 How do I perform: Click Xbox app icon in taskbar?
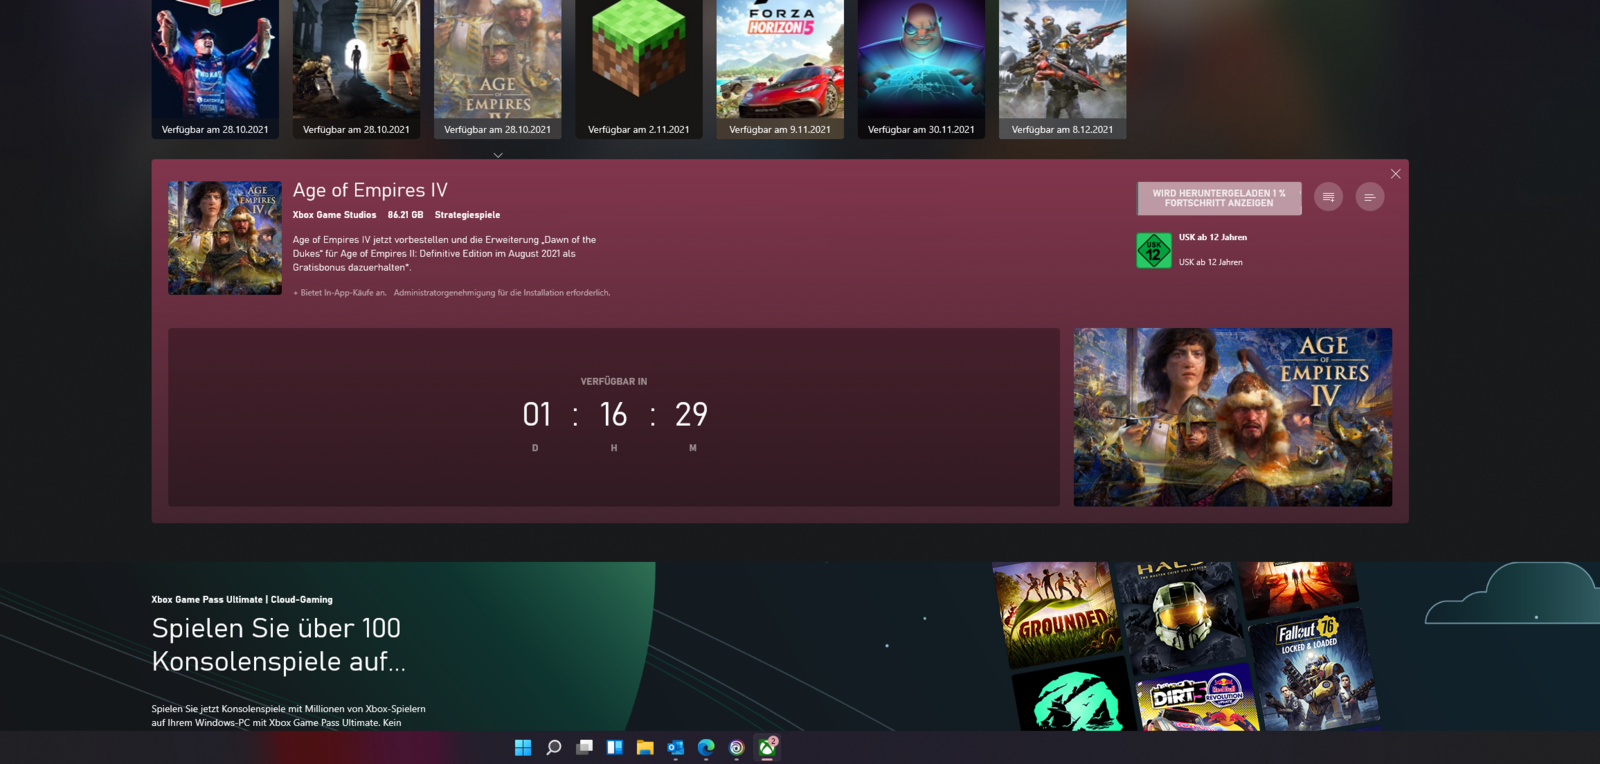(x=767, y=747)
